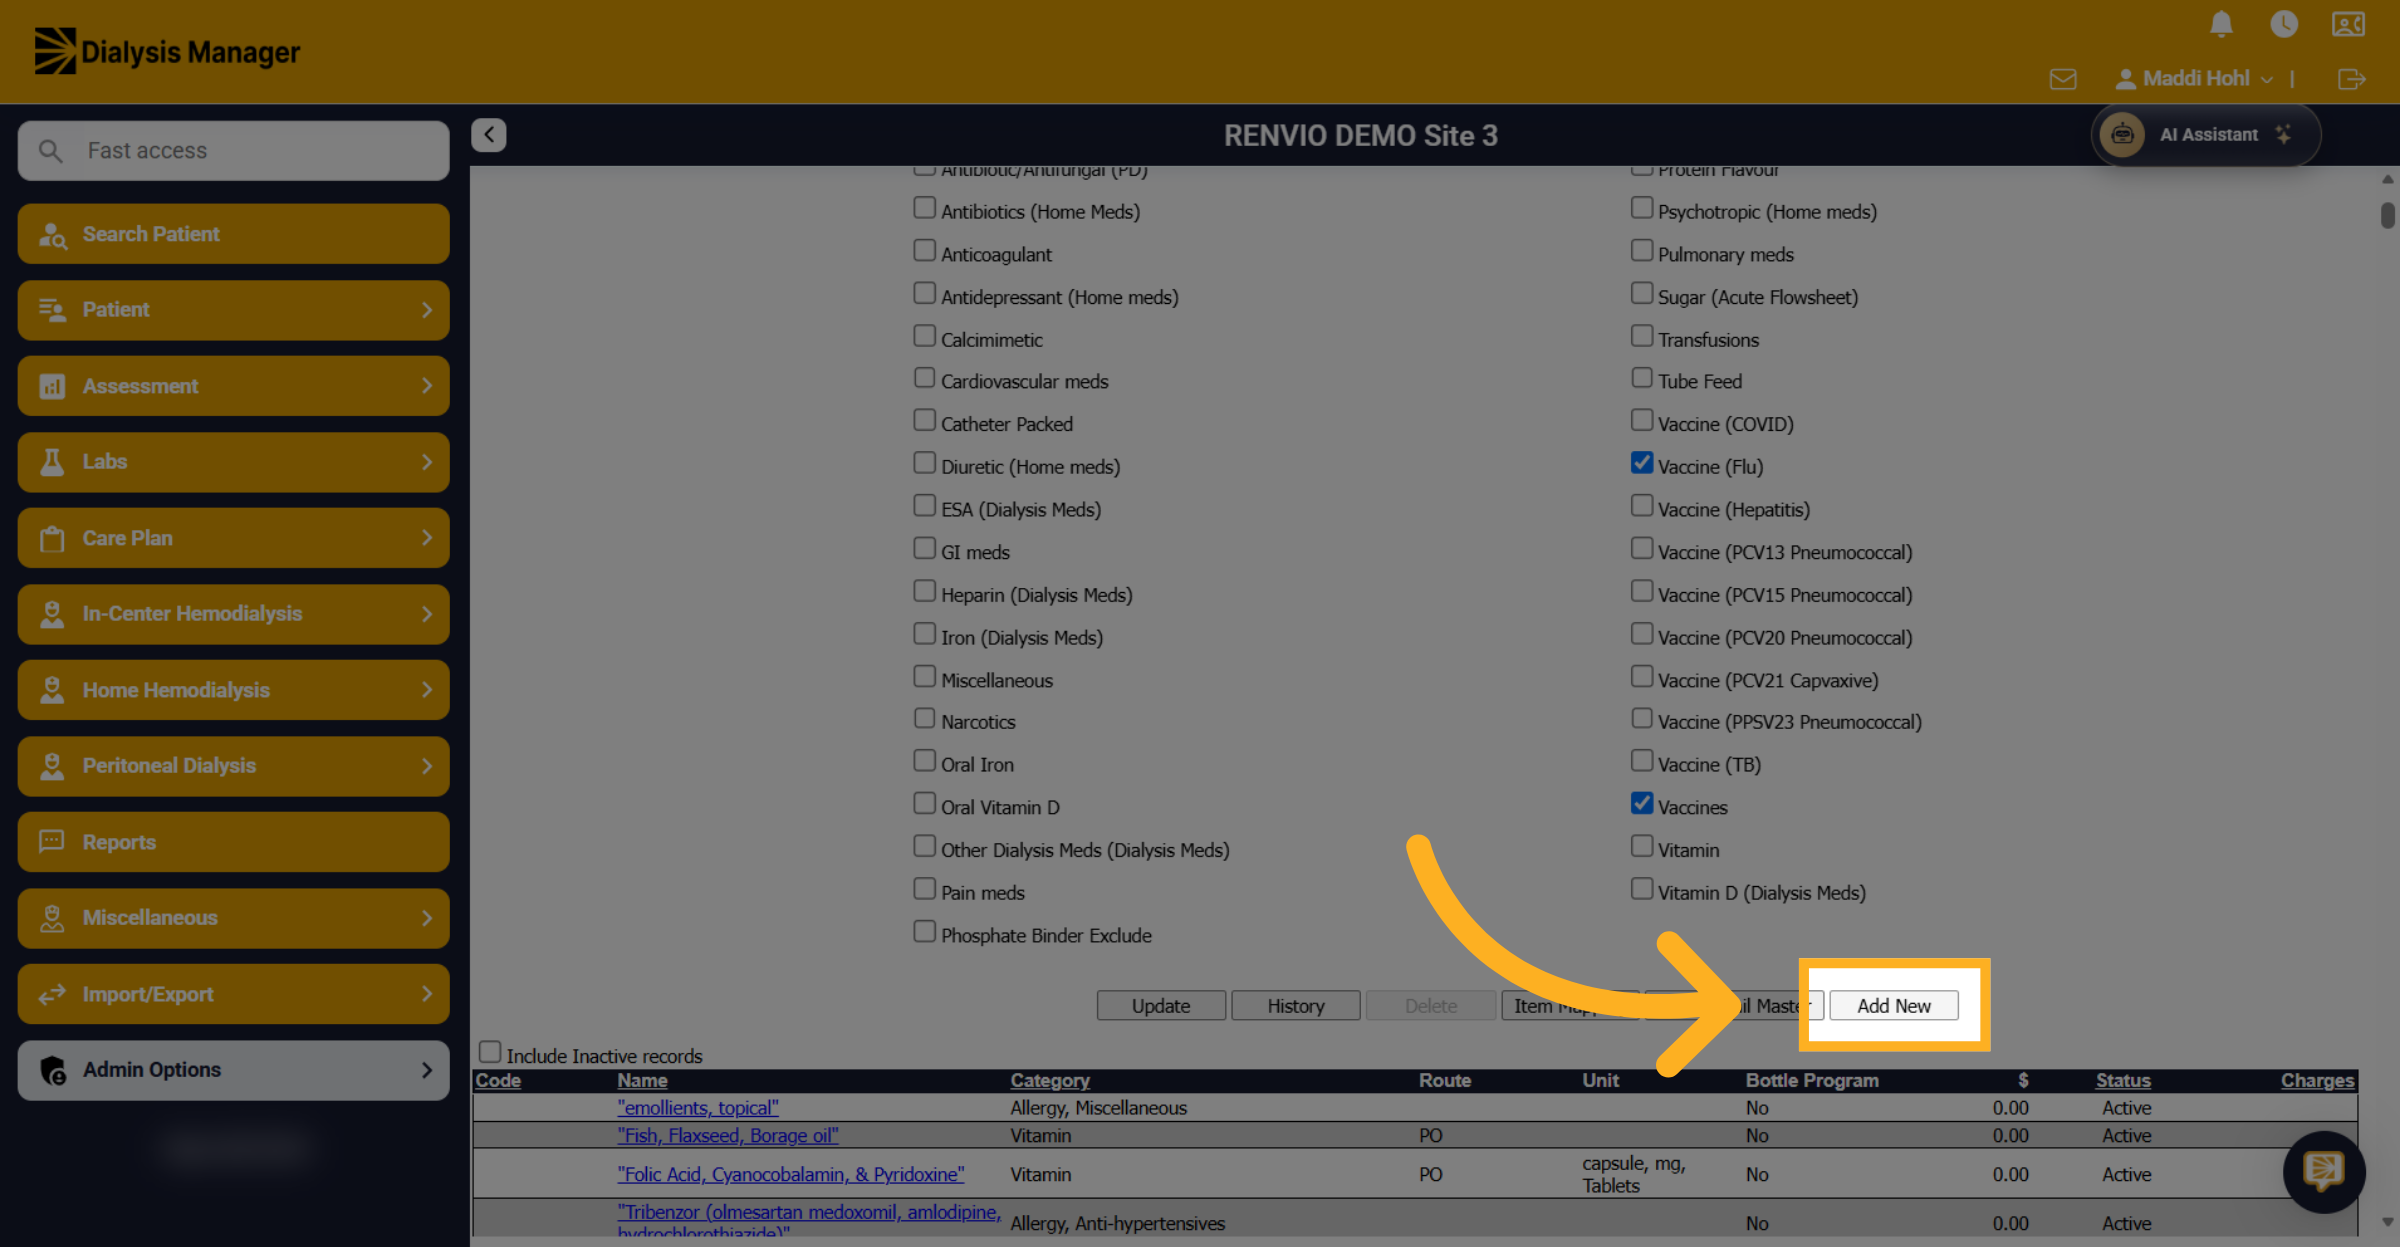Click the contact card icon in the header
This screenshot has height=1247, width=2400.
pos(2348,24)
